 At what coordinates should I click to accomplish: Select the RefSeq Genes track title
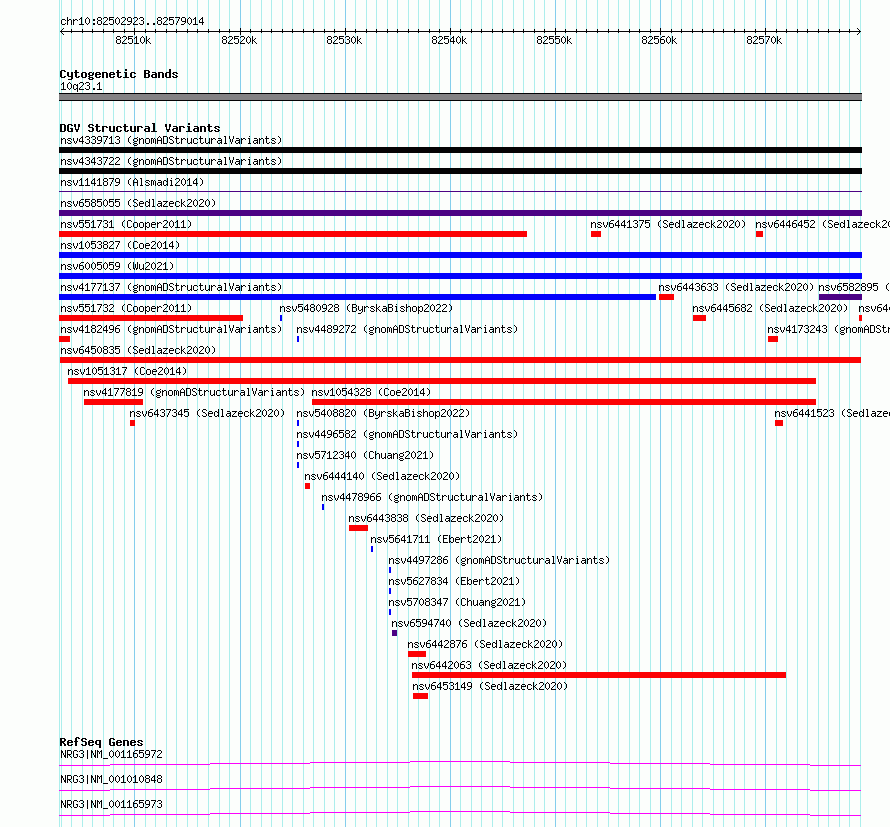tap(101, 742)
